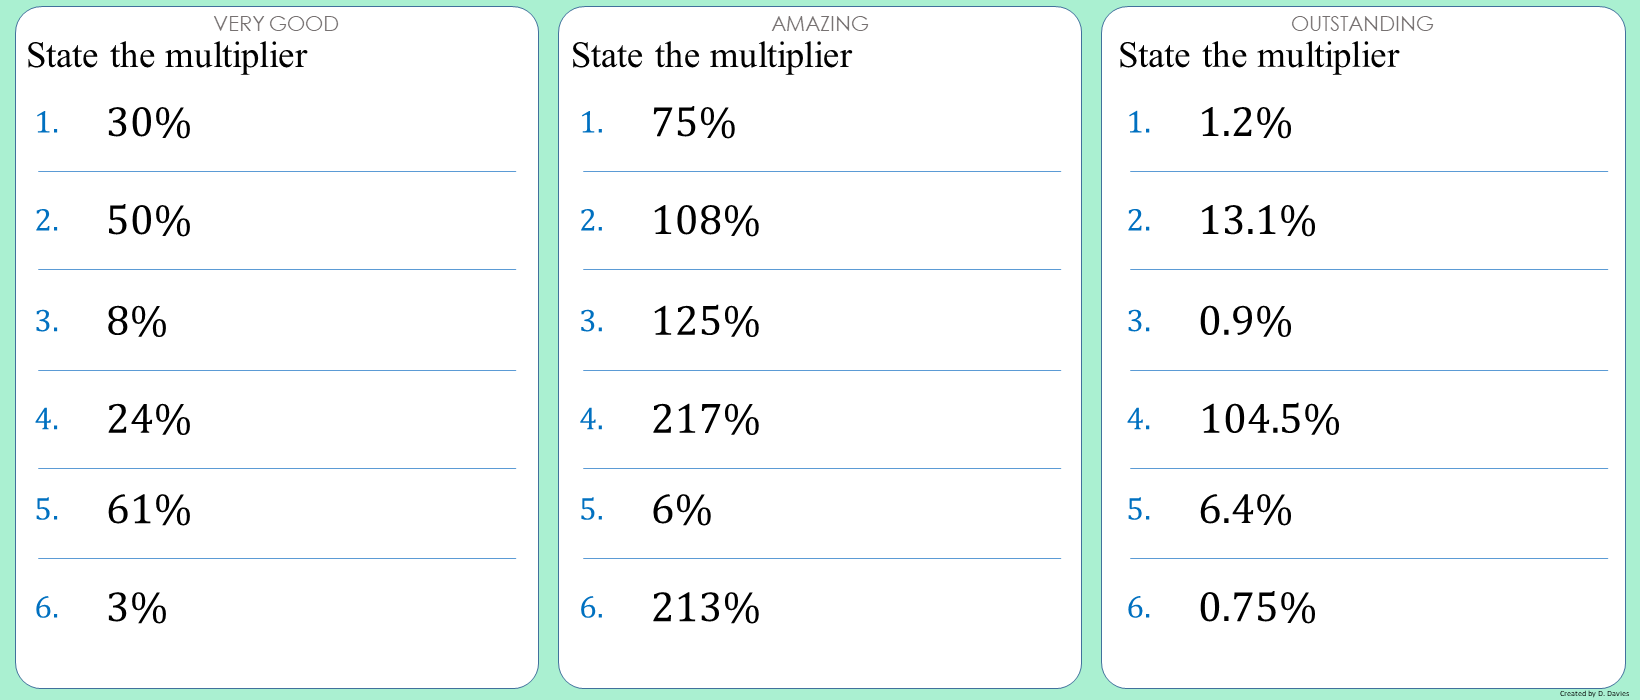This screenshot has height=700, width=1640.
Task: Click the 30% question text
Action: [x=149, y=124]
